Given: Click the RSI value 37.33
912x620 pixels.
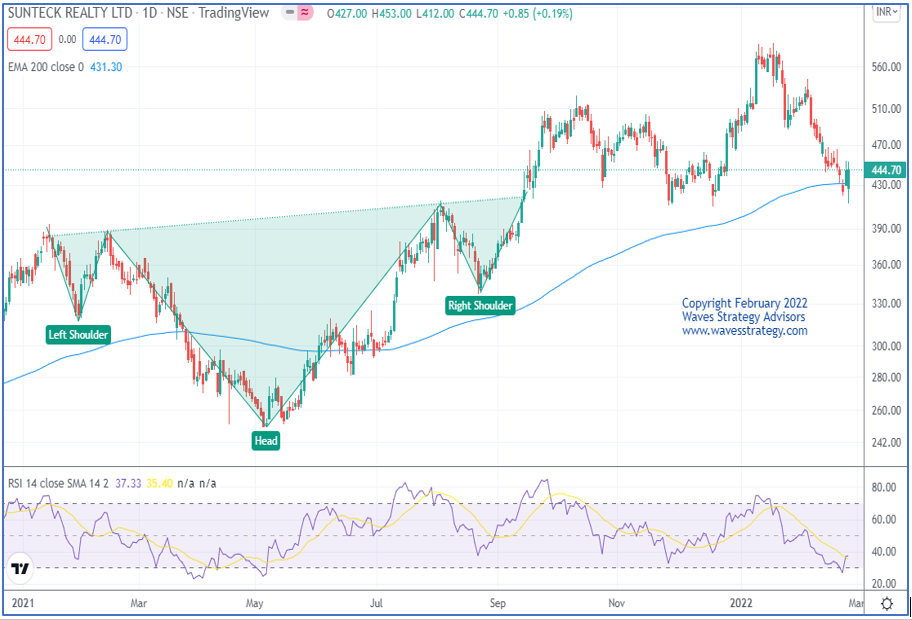Looking at the screenshot, I should tap(128, 483).
